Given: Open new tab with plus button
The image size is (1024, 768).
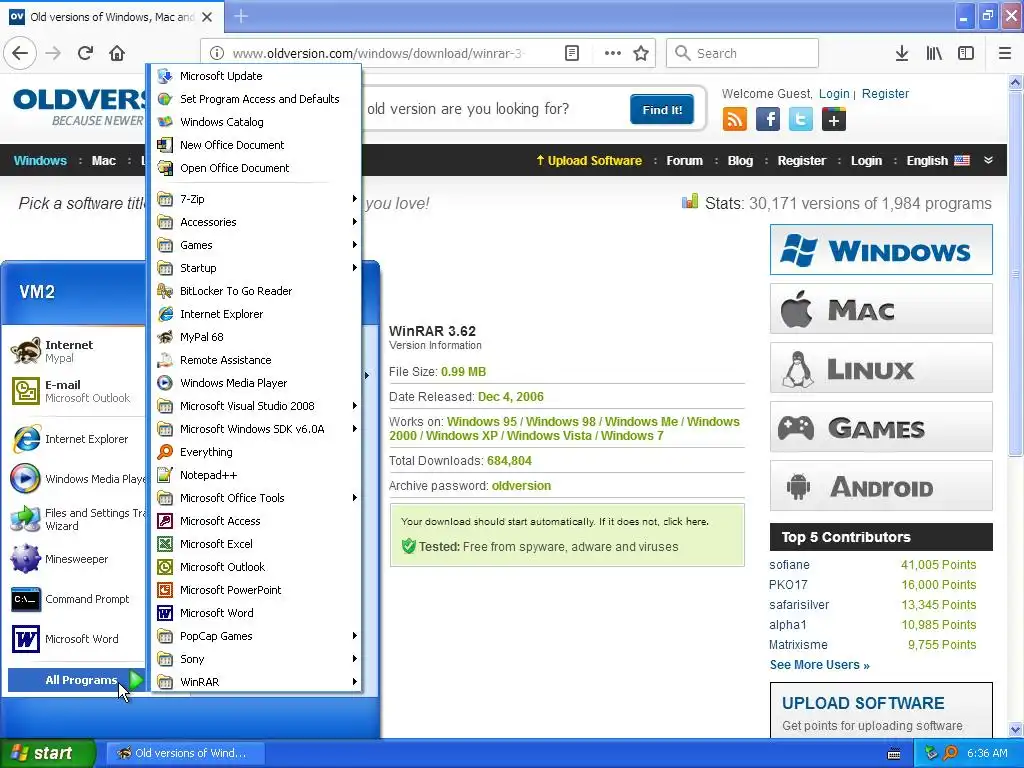Looking at the screenshot, I should 241,16.
